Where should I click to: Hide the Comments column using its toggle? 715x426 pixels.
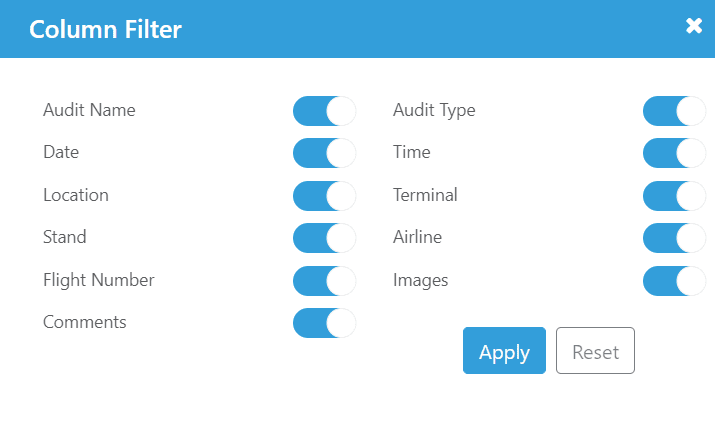click(324, 323)
